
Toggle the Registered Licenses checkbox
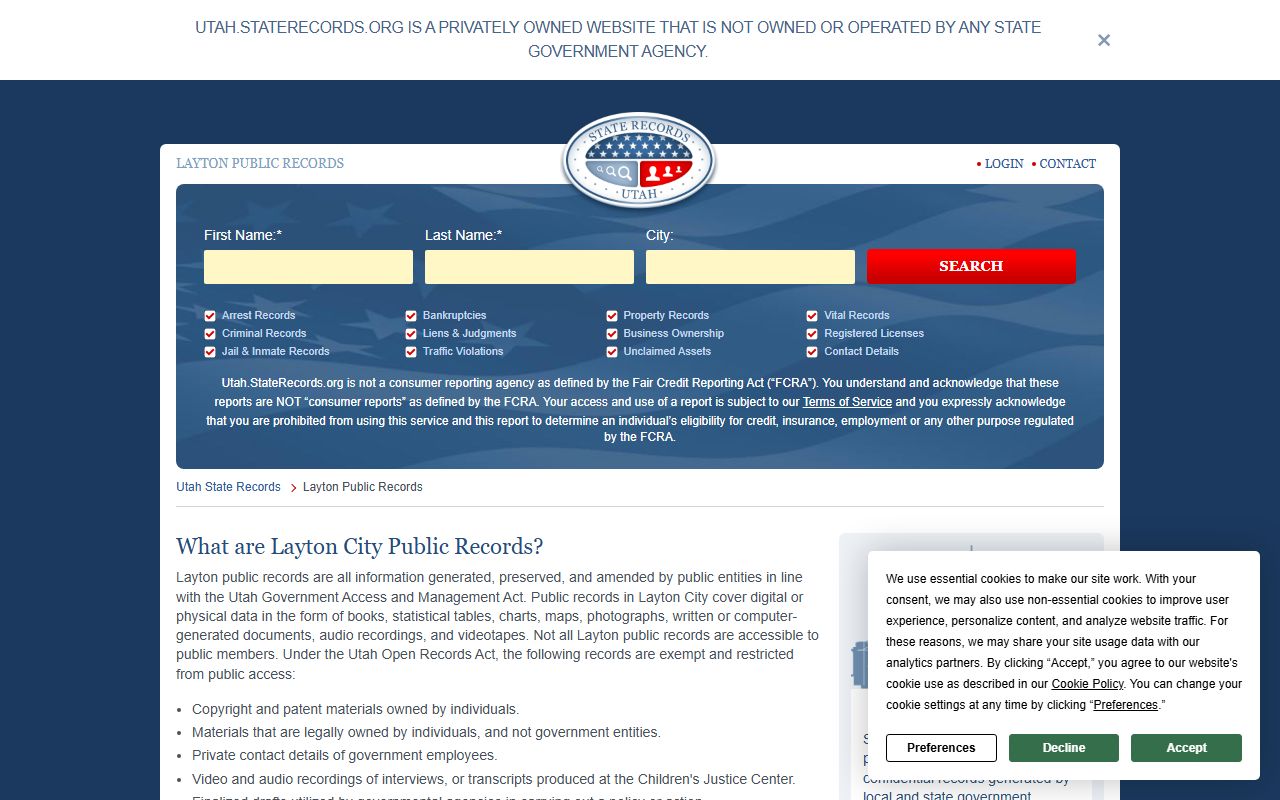tap(813, 334)
